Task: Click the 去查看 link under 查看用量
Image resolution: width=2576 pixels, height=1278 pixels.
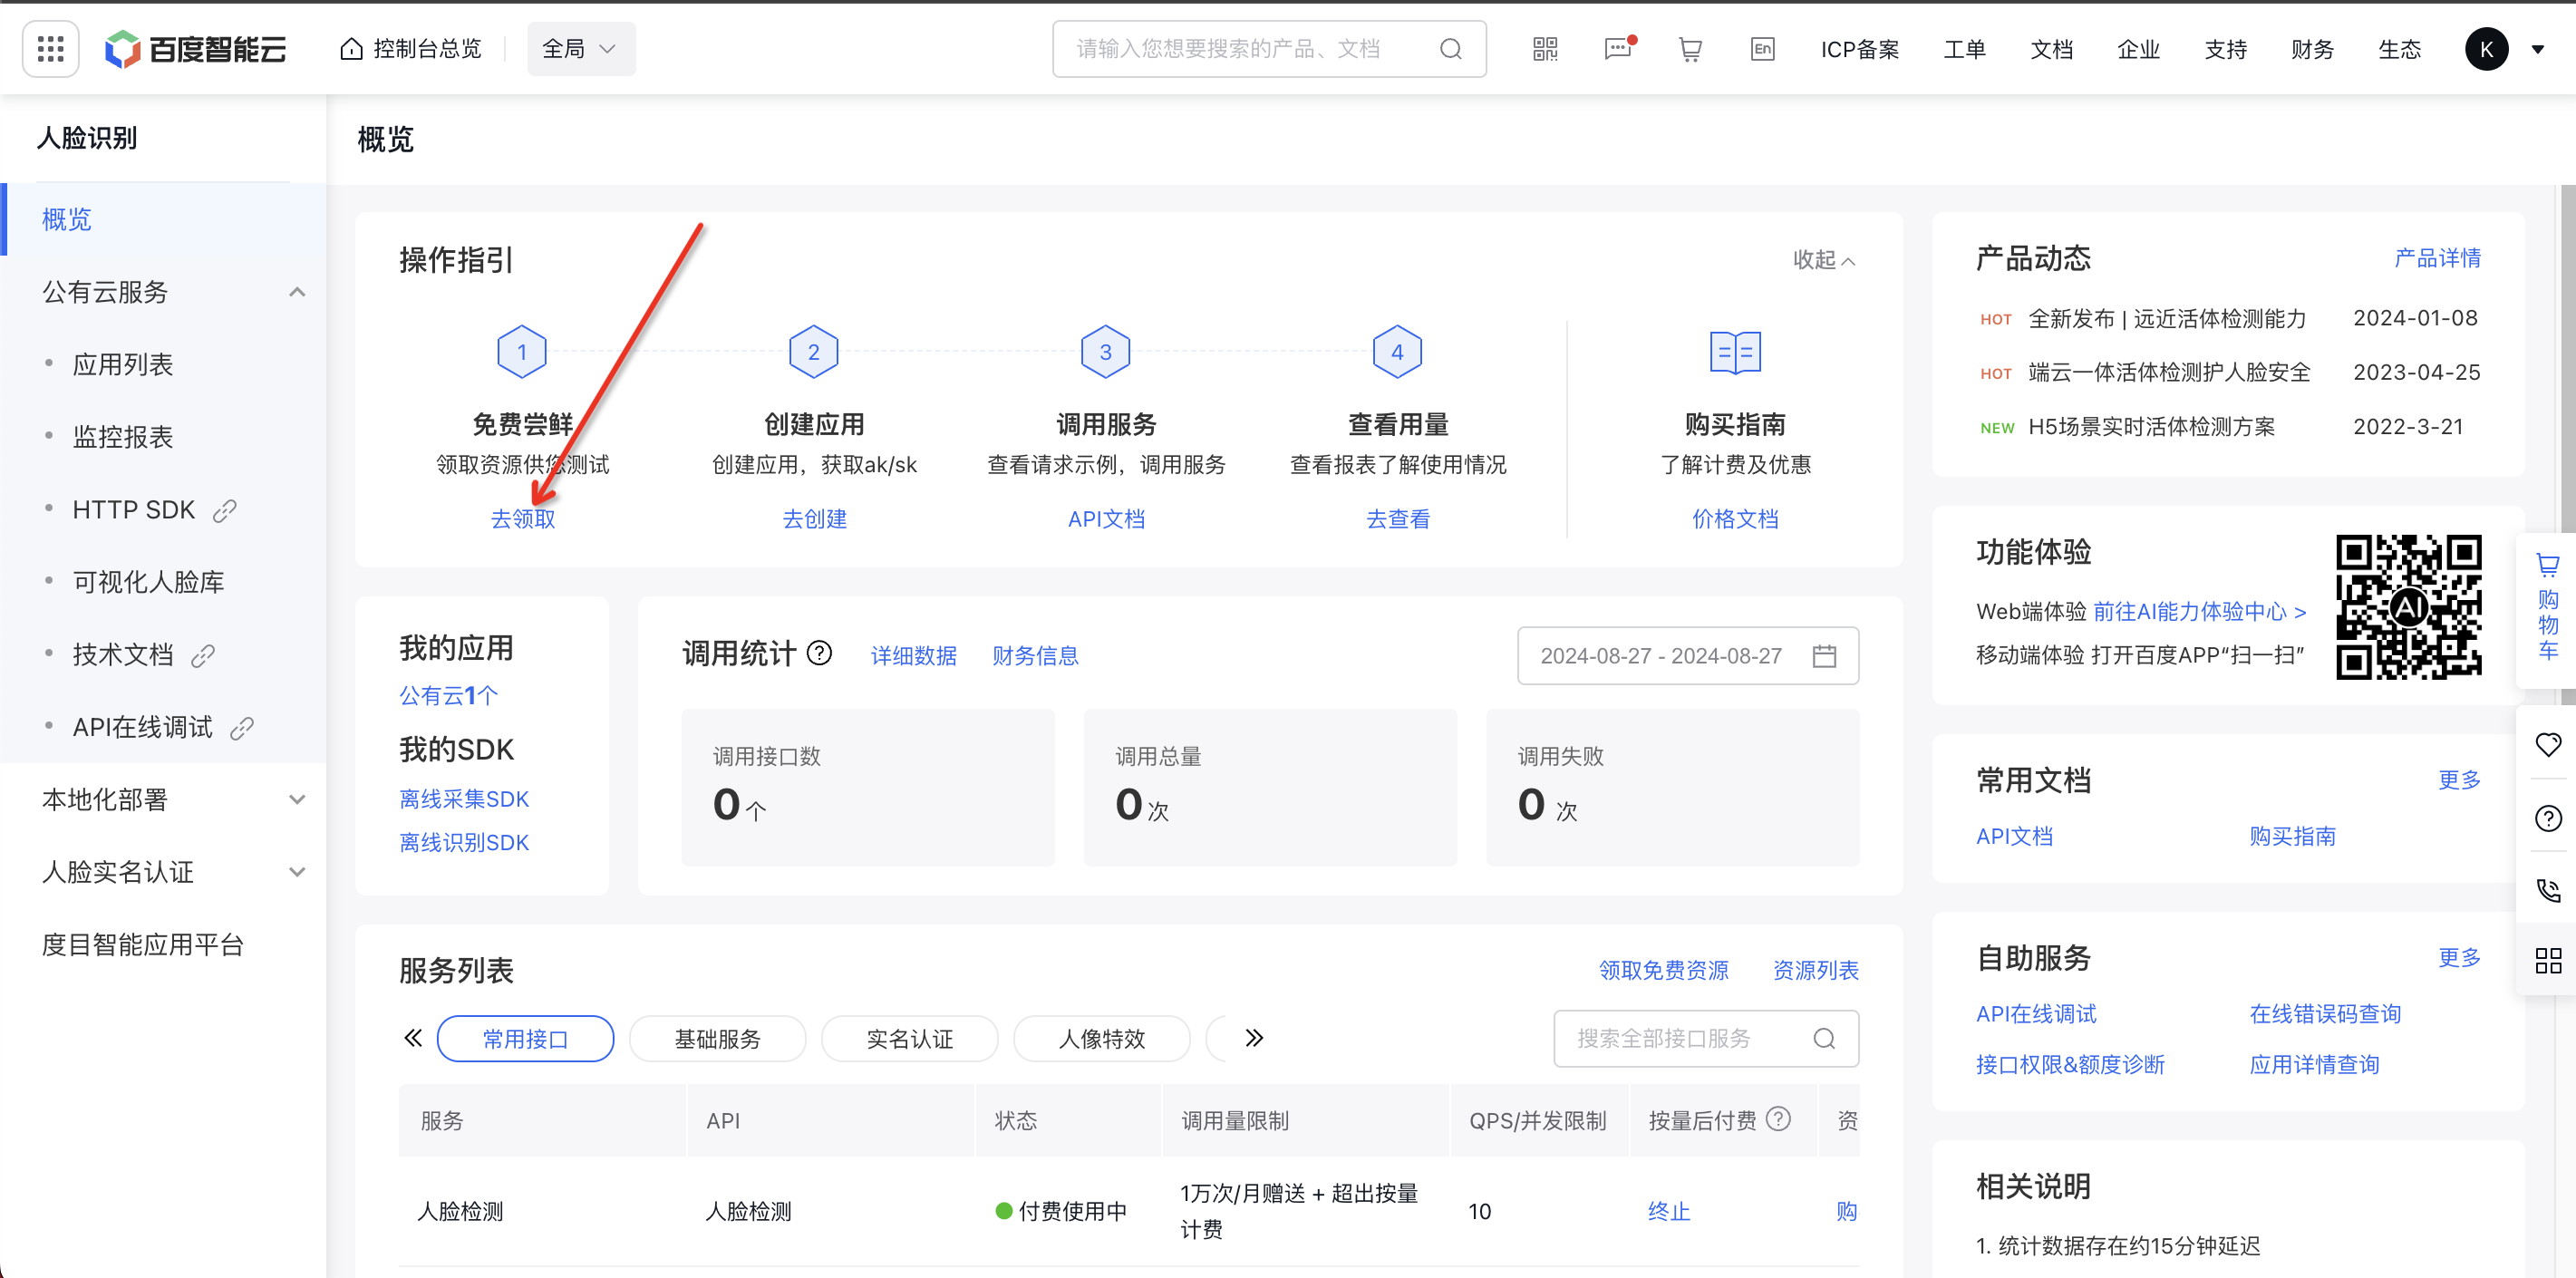Action: (x=1397, y=519)
